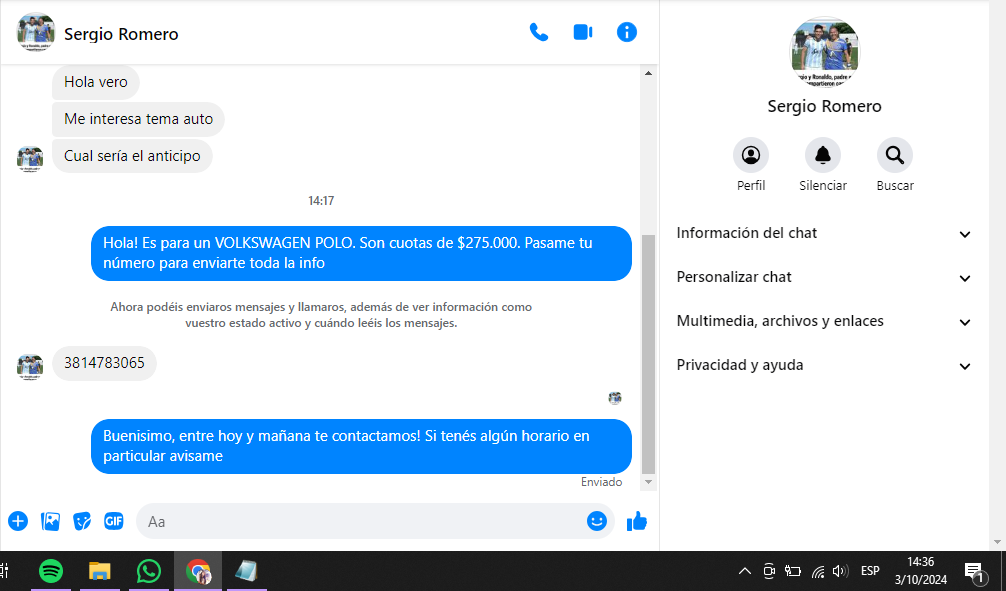Image resolution: width=1006 pixels, height=591 pixels.
Task: Attach a photo file to the message
Action: tap(50, 521)
